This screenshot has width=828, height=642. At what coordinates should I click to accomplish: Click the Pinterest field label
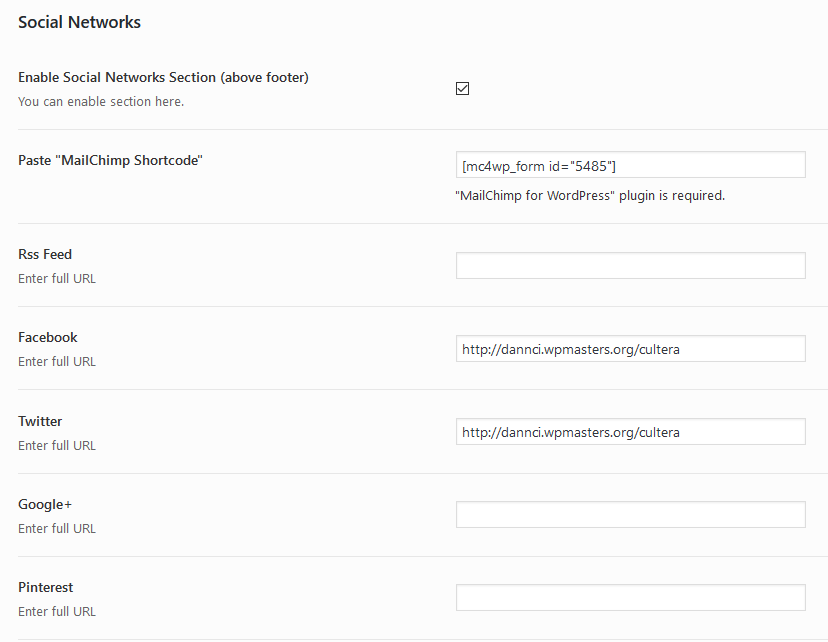46,587
